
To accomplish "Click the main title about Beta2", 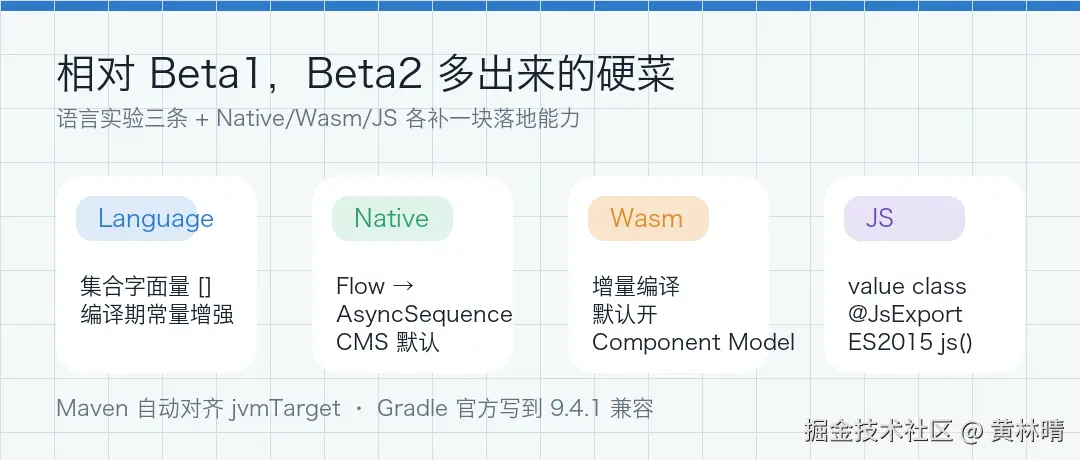I will pyautogui.click(x=366, y=75).
